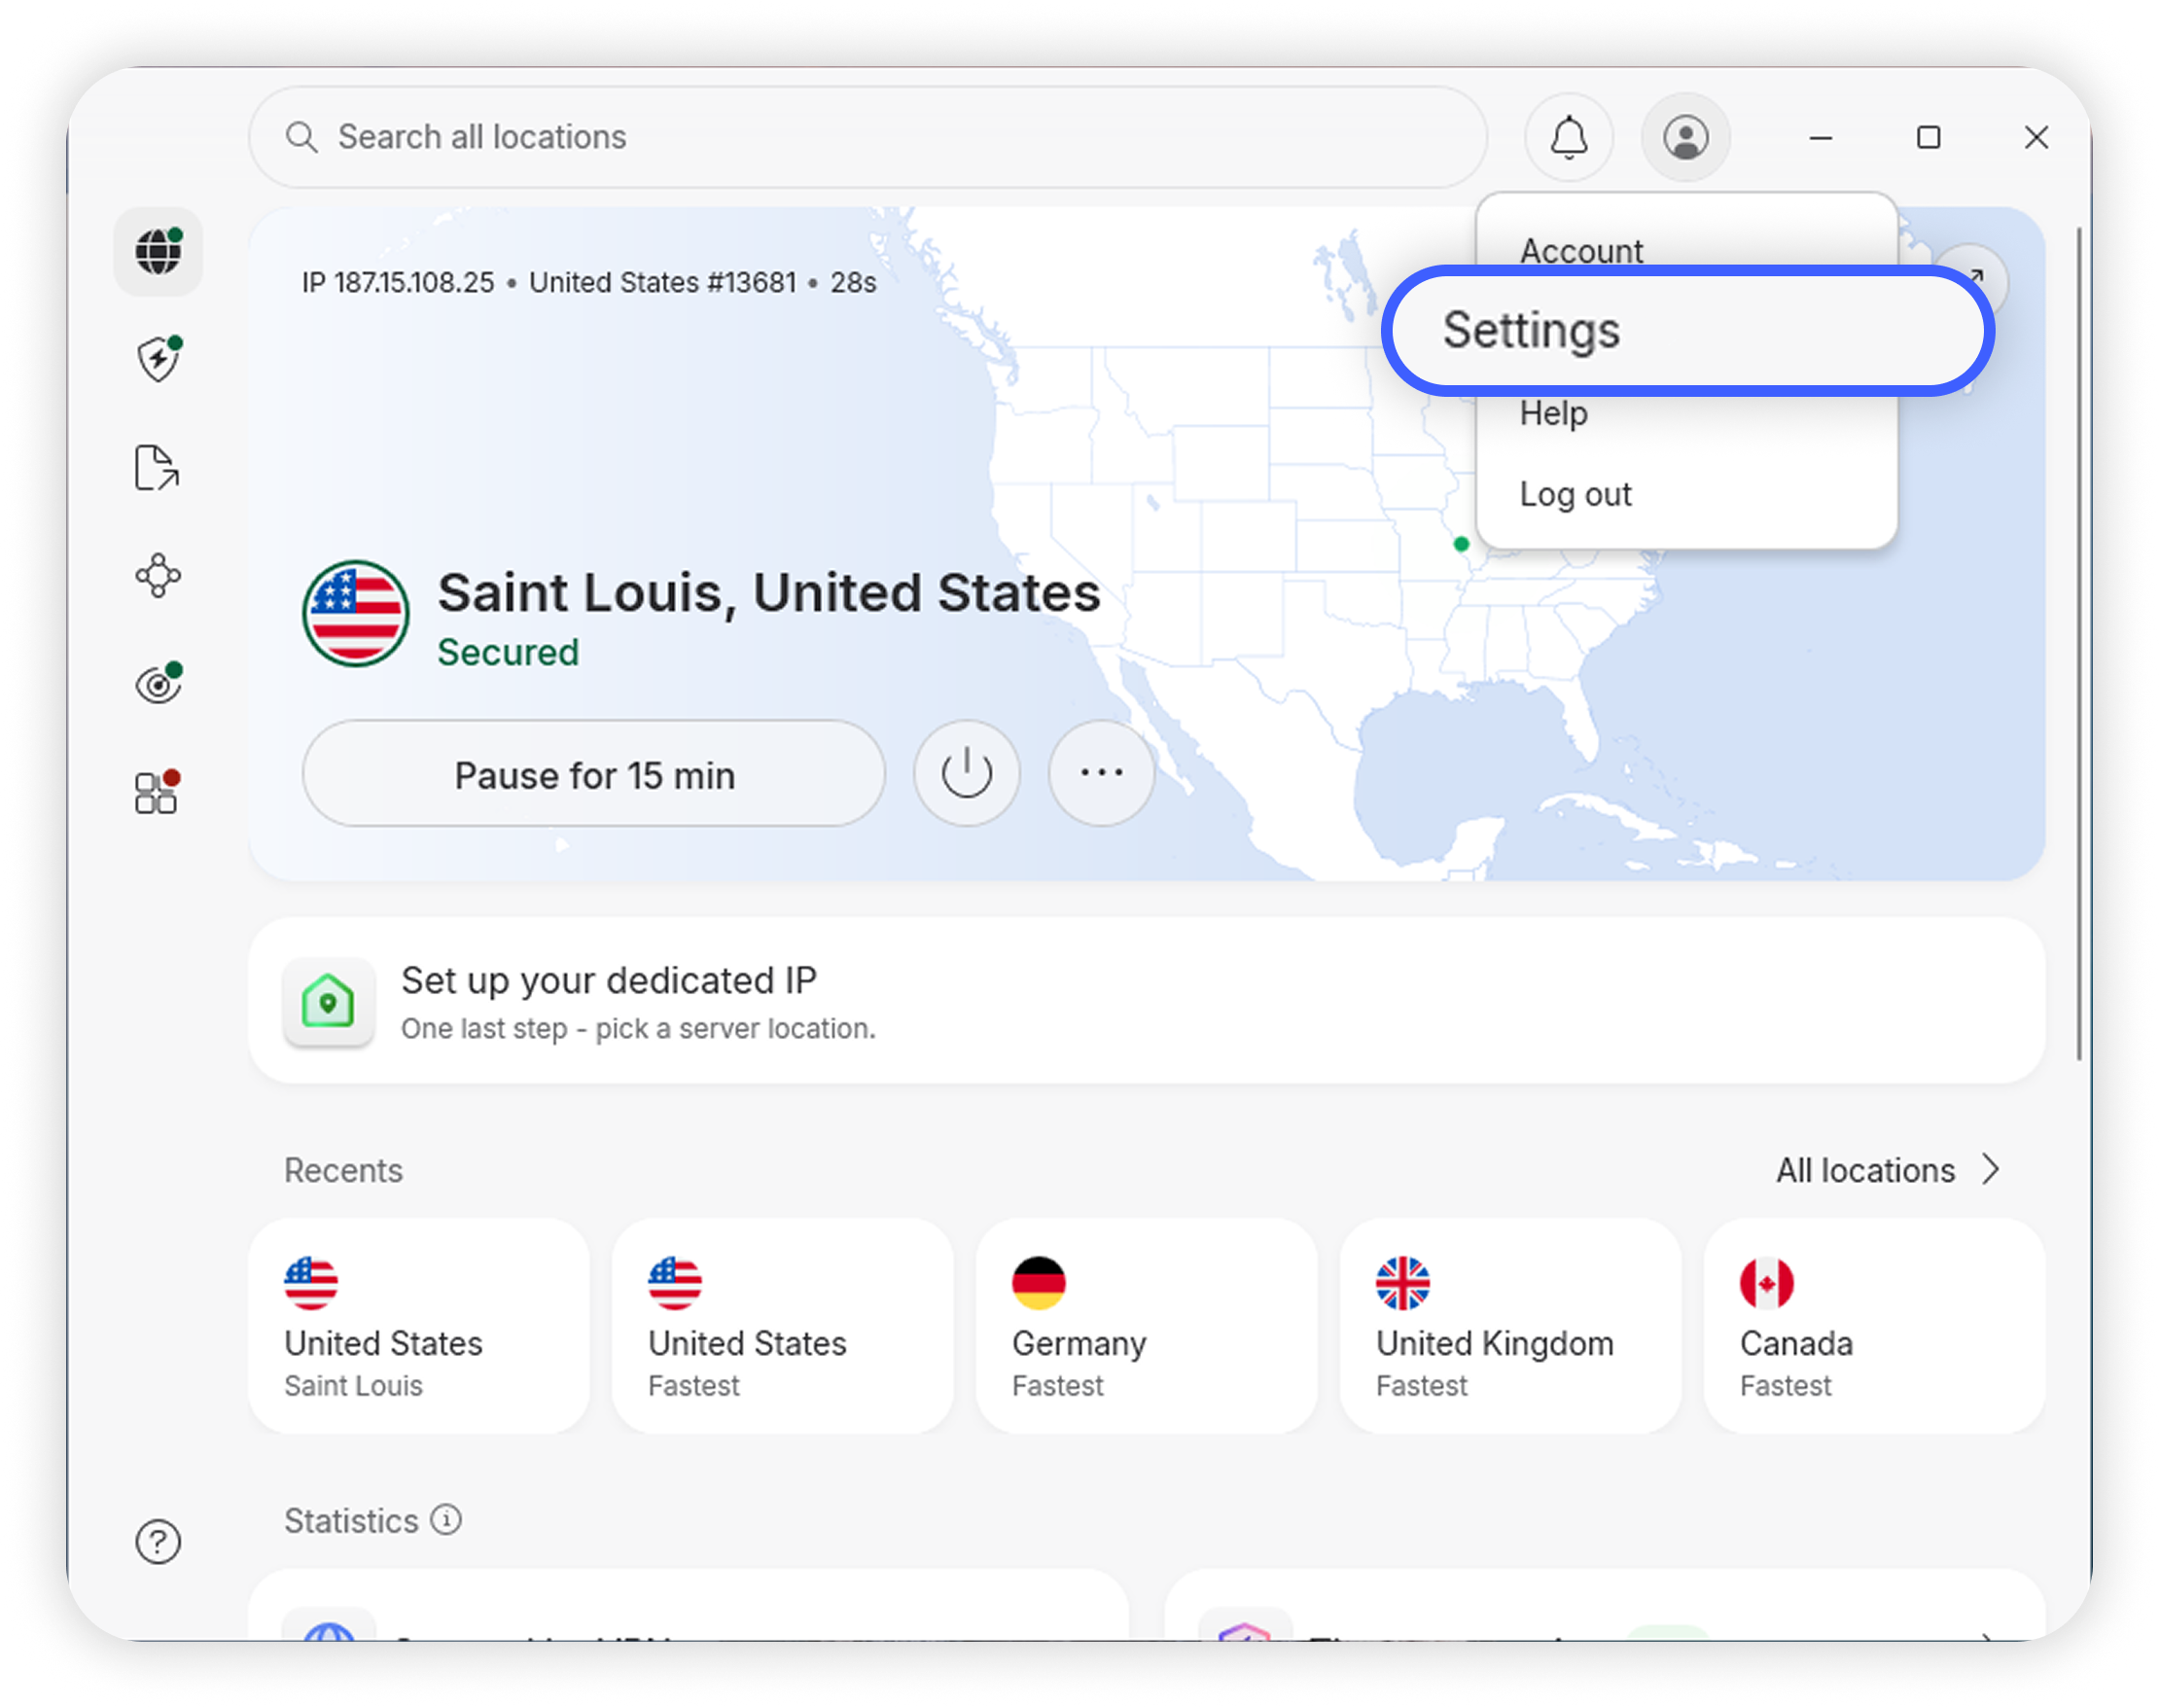Click United States #13681 server text

663,282
